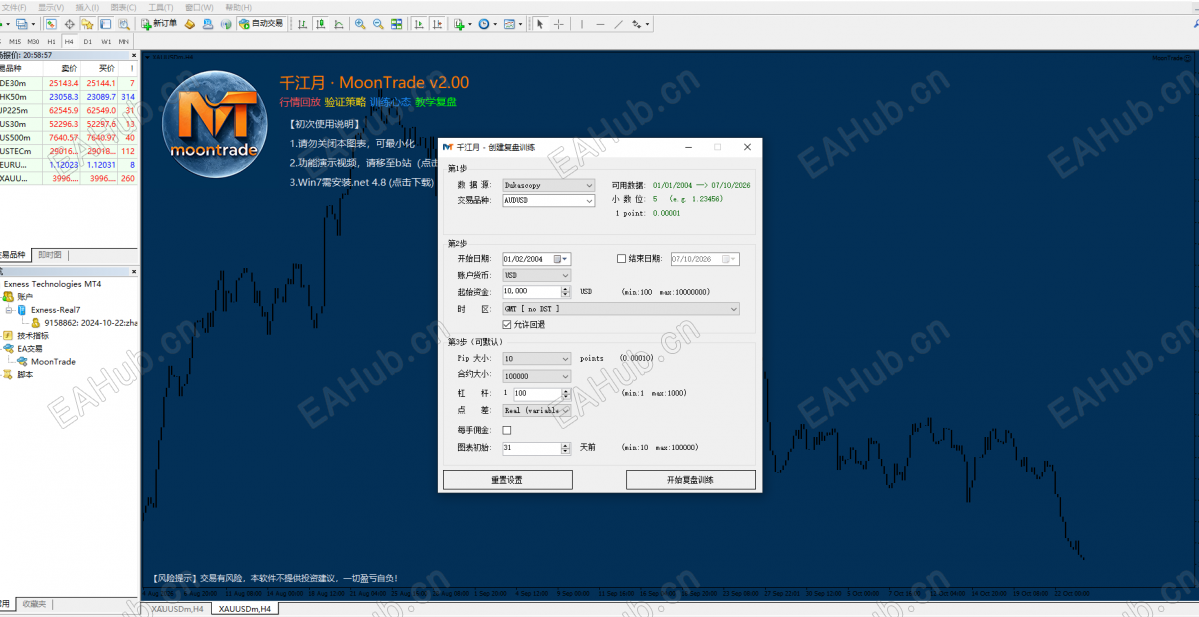
Task: Switch chart to bar chart display
Action: (x=303, y=24)
